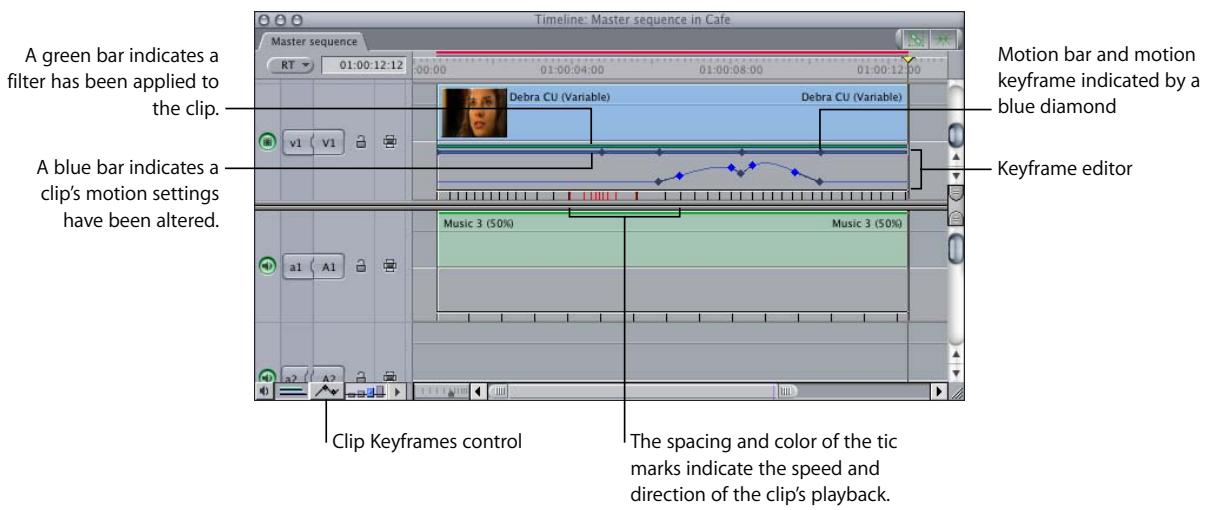This screenshot has width=1207, height=510.
Task: Toggle the Clip Overlays control
Action: (x=290, y=391)
